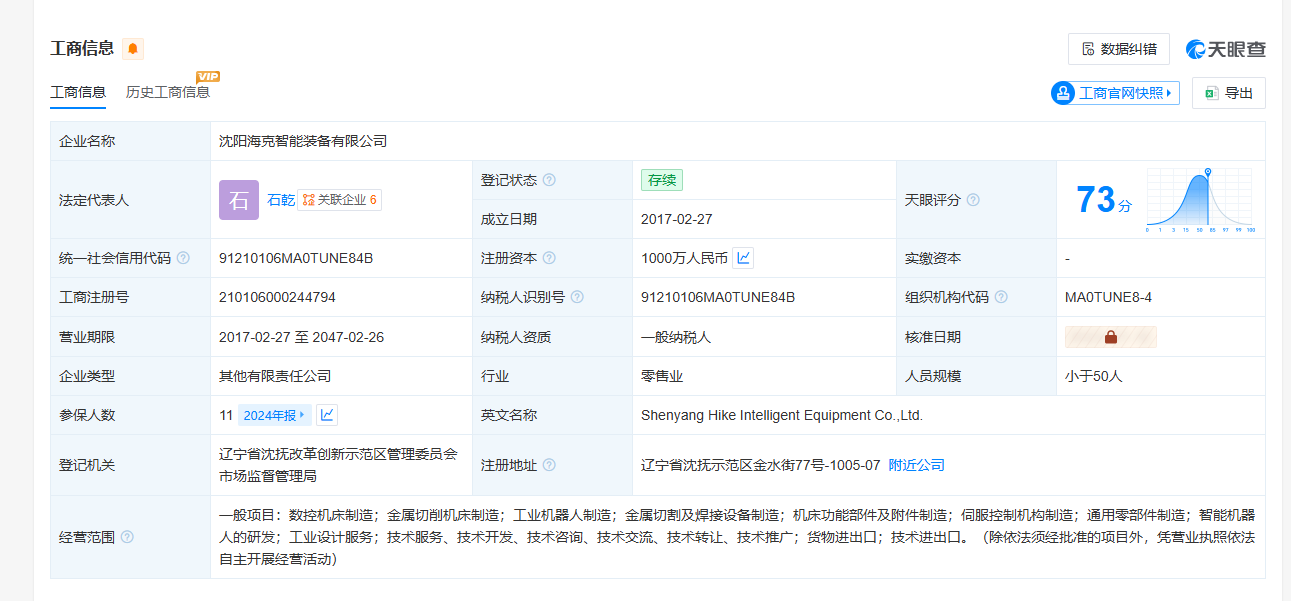Viewport: 1291px width, 601px height.
Task: Select the 工商信息 tab
Action: tap(78, 92)
